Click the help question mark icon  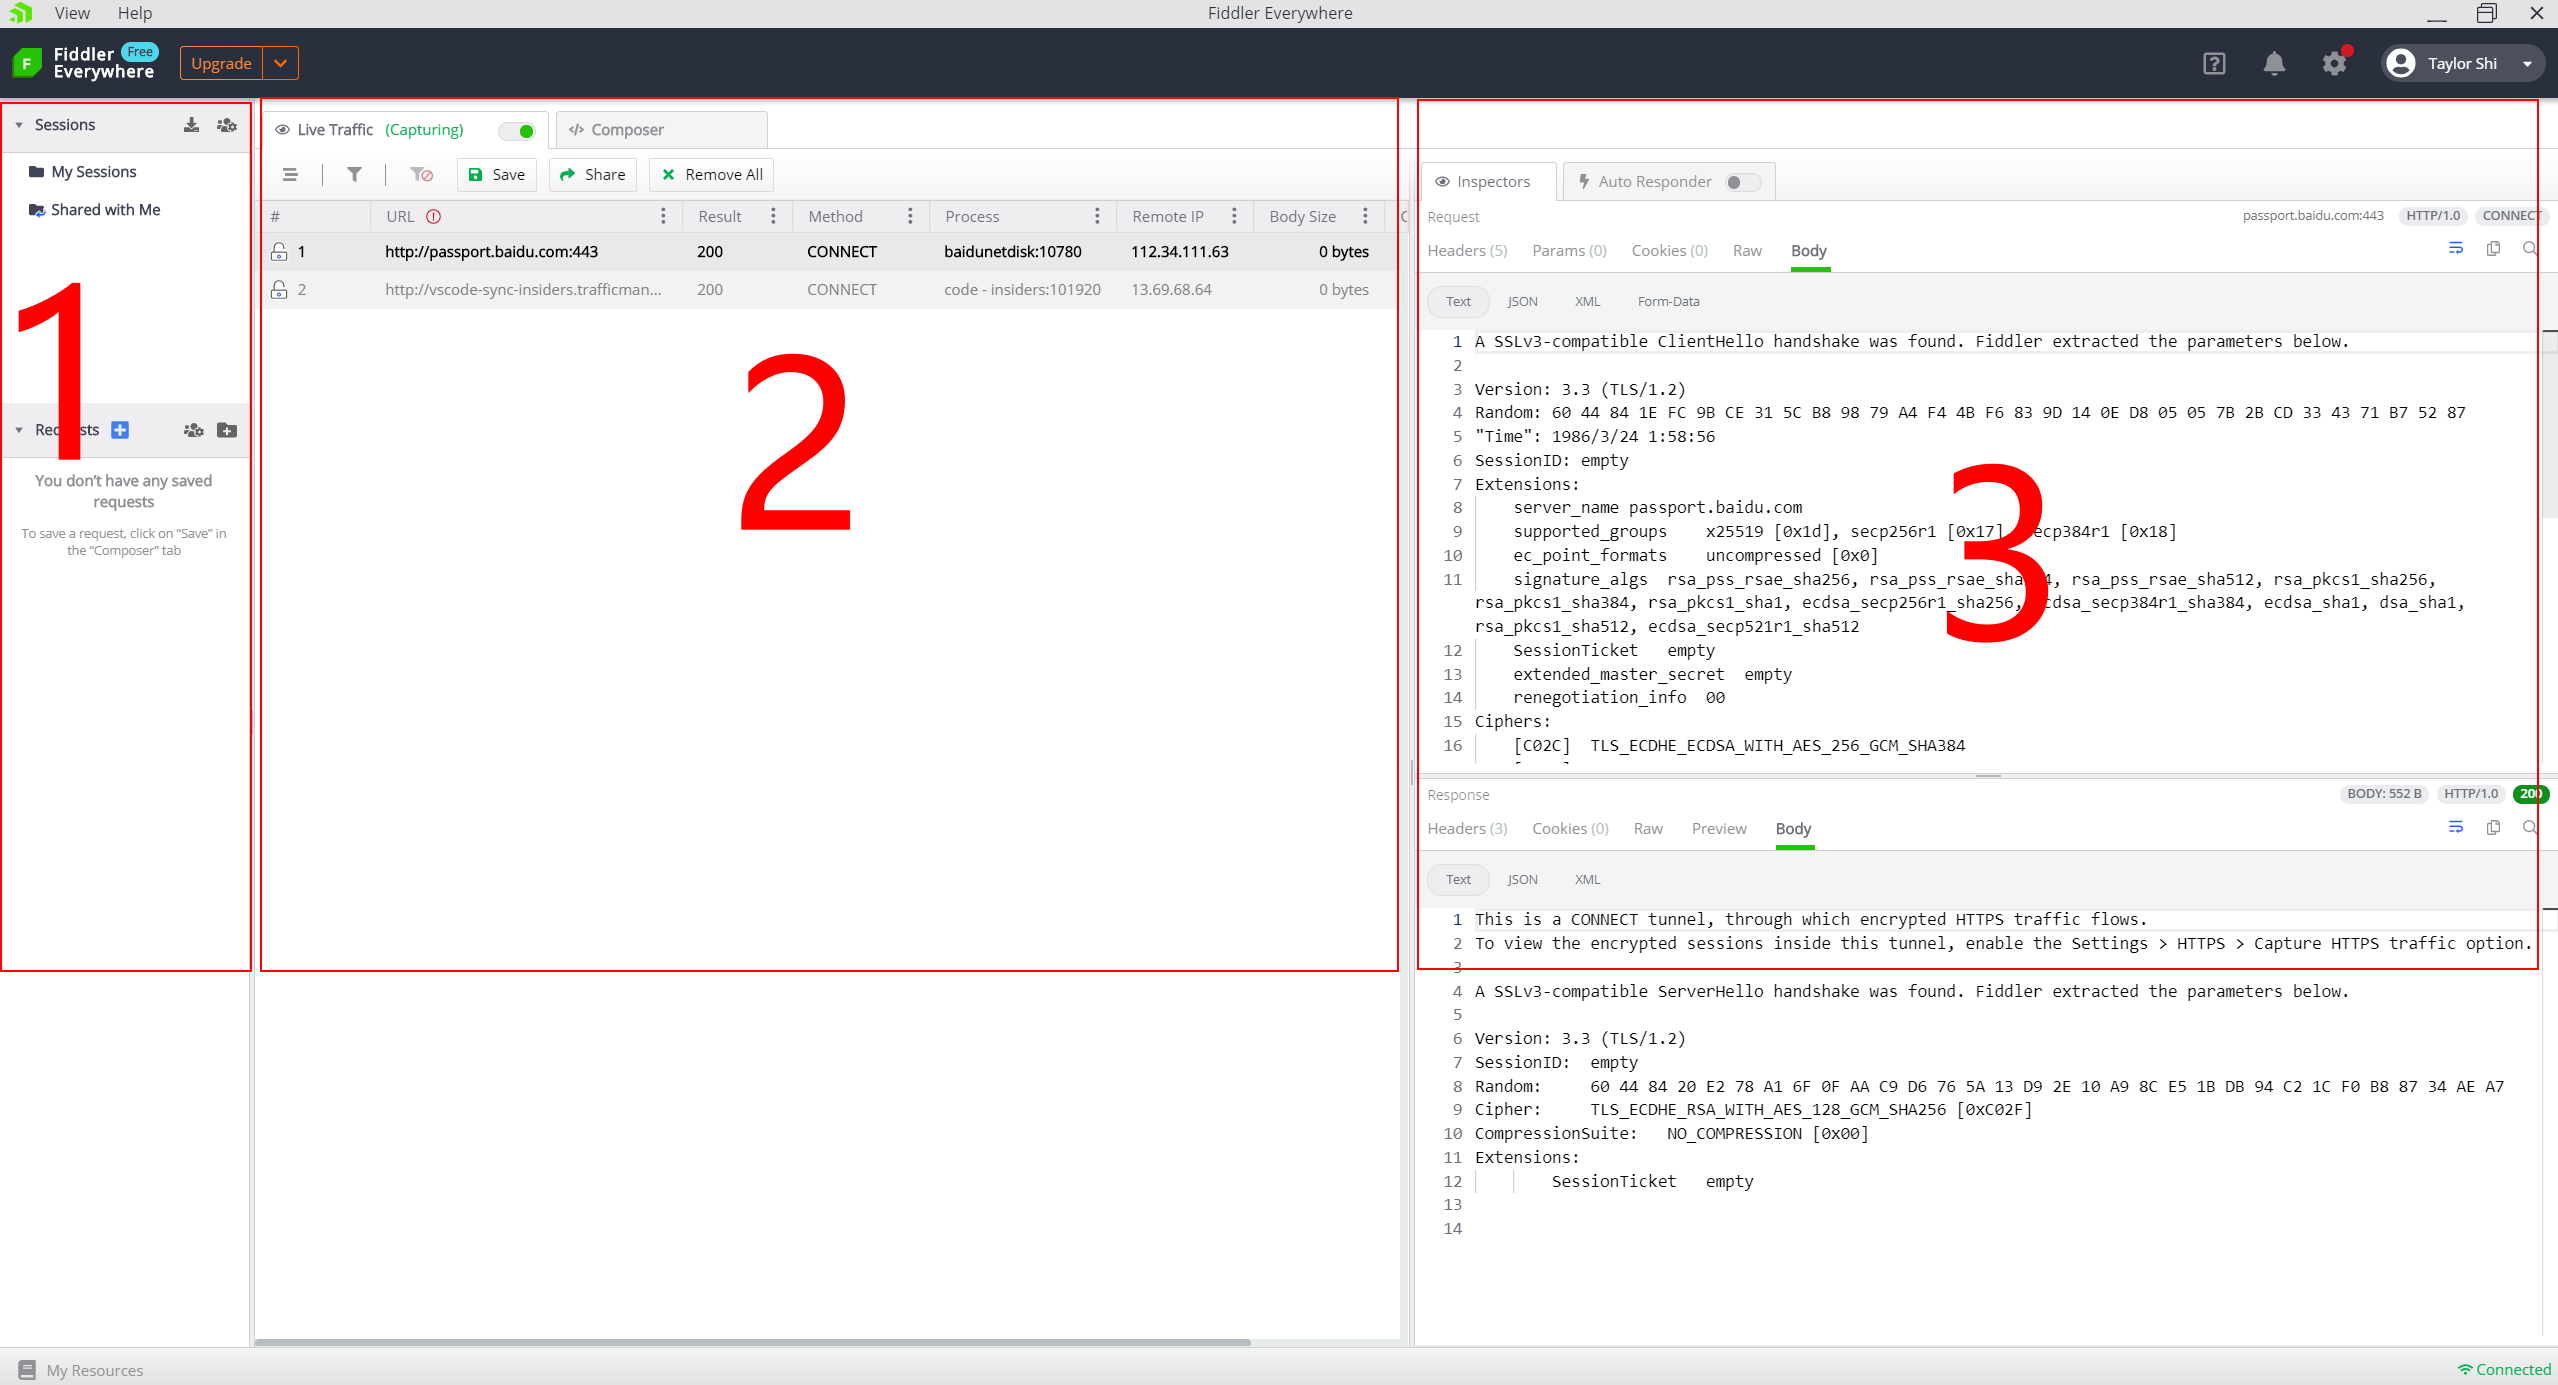click(2213, 63)
